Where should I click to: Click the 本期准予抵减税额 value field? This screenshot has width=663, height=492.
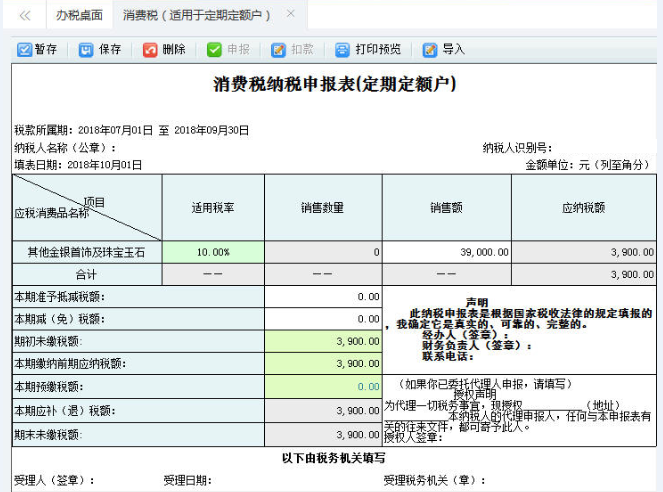pyautogui.click(x=322, y=297)
